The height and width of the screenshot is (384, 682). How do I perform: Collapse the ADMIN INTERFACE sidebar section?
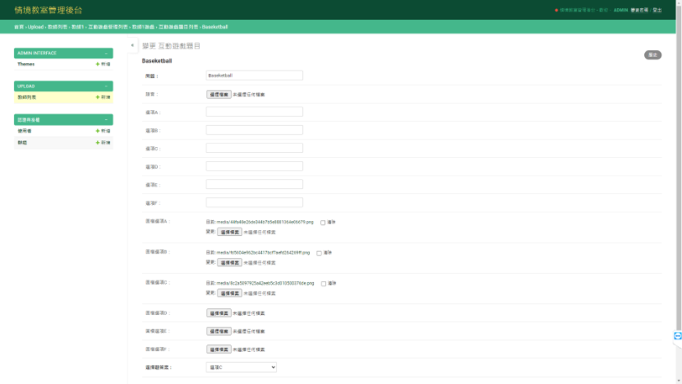[x=106, y=53]
